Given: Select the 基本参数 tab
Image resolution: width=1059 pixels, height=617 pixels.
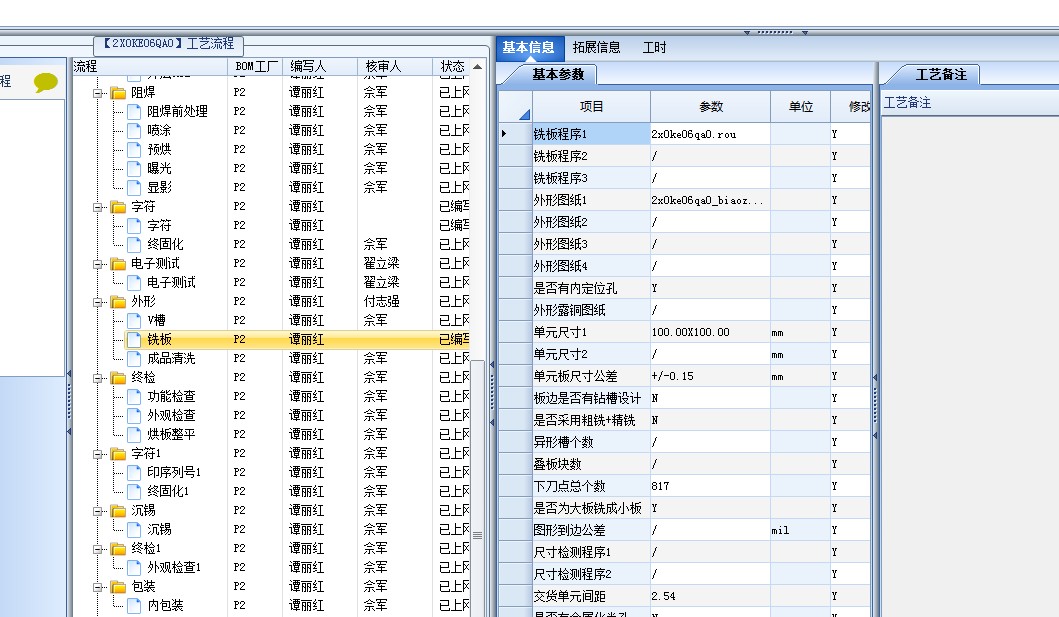Looking at the screenshot, I should (558, 74).
